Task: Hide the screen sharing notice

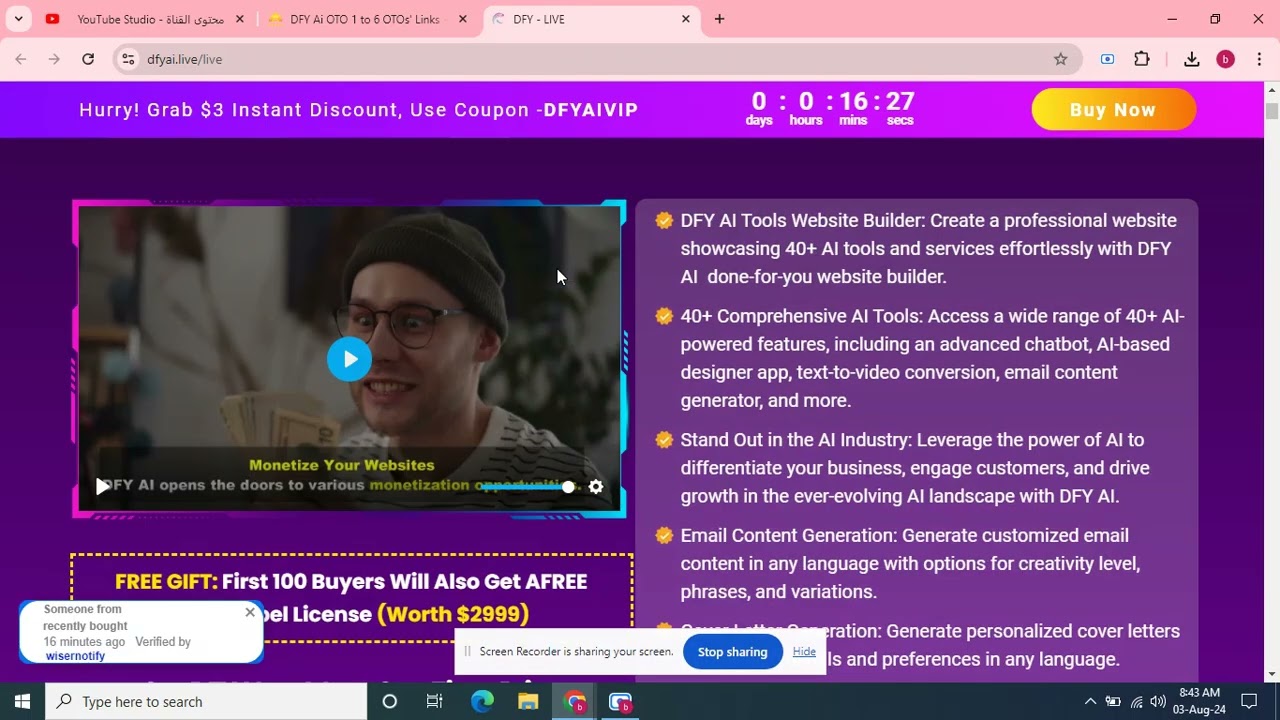Action: (804, 651)
